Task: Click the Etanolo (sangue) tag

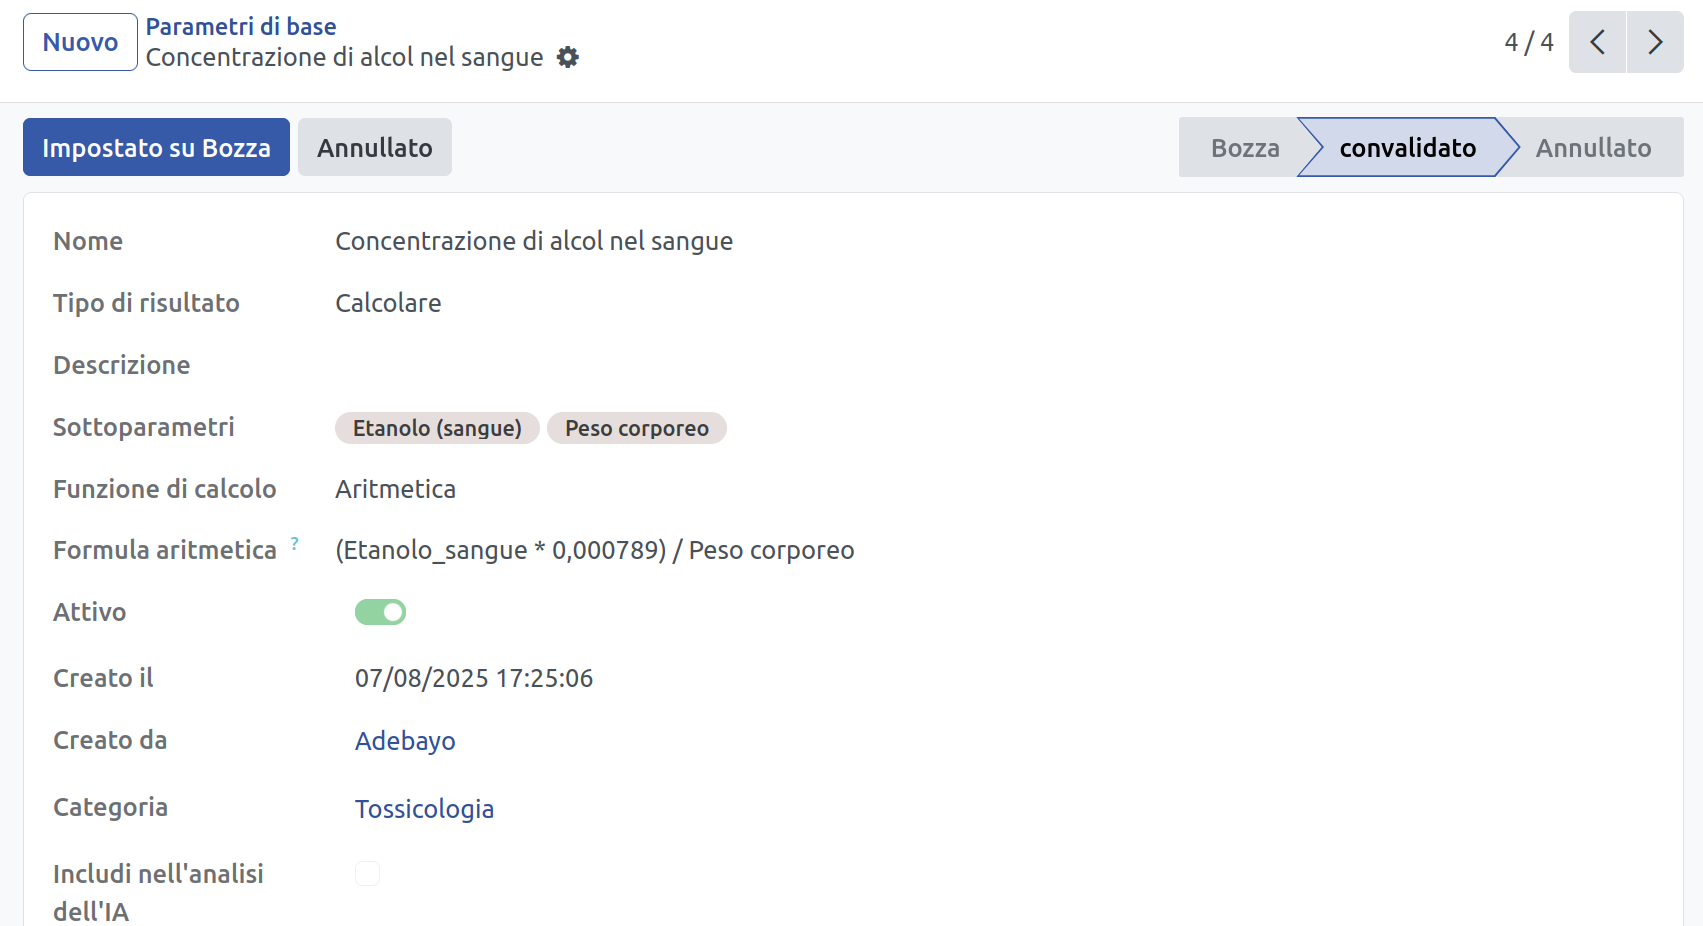Action: [437, 428]
